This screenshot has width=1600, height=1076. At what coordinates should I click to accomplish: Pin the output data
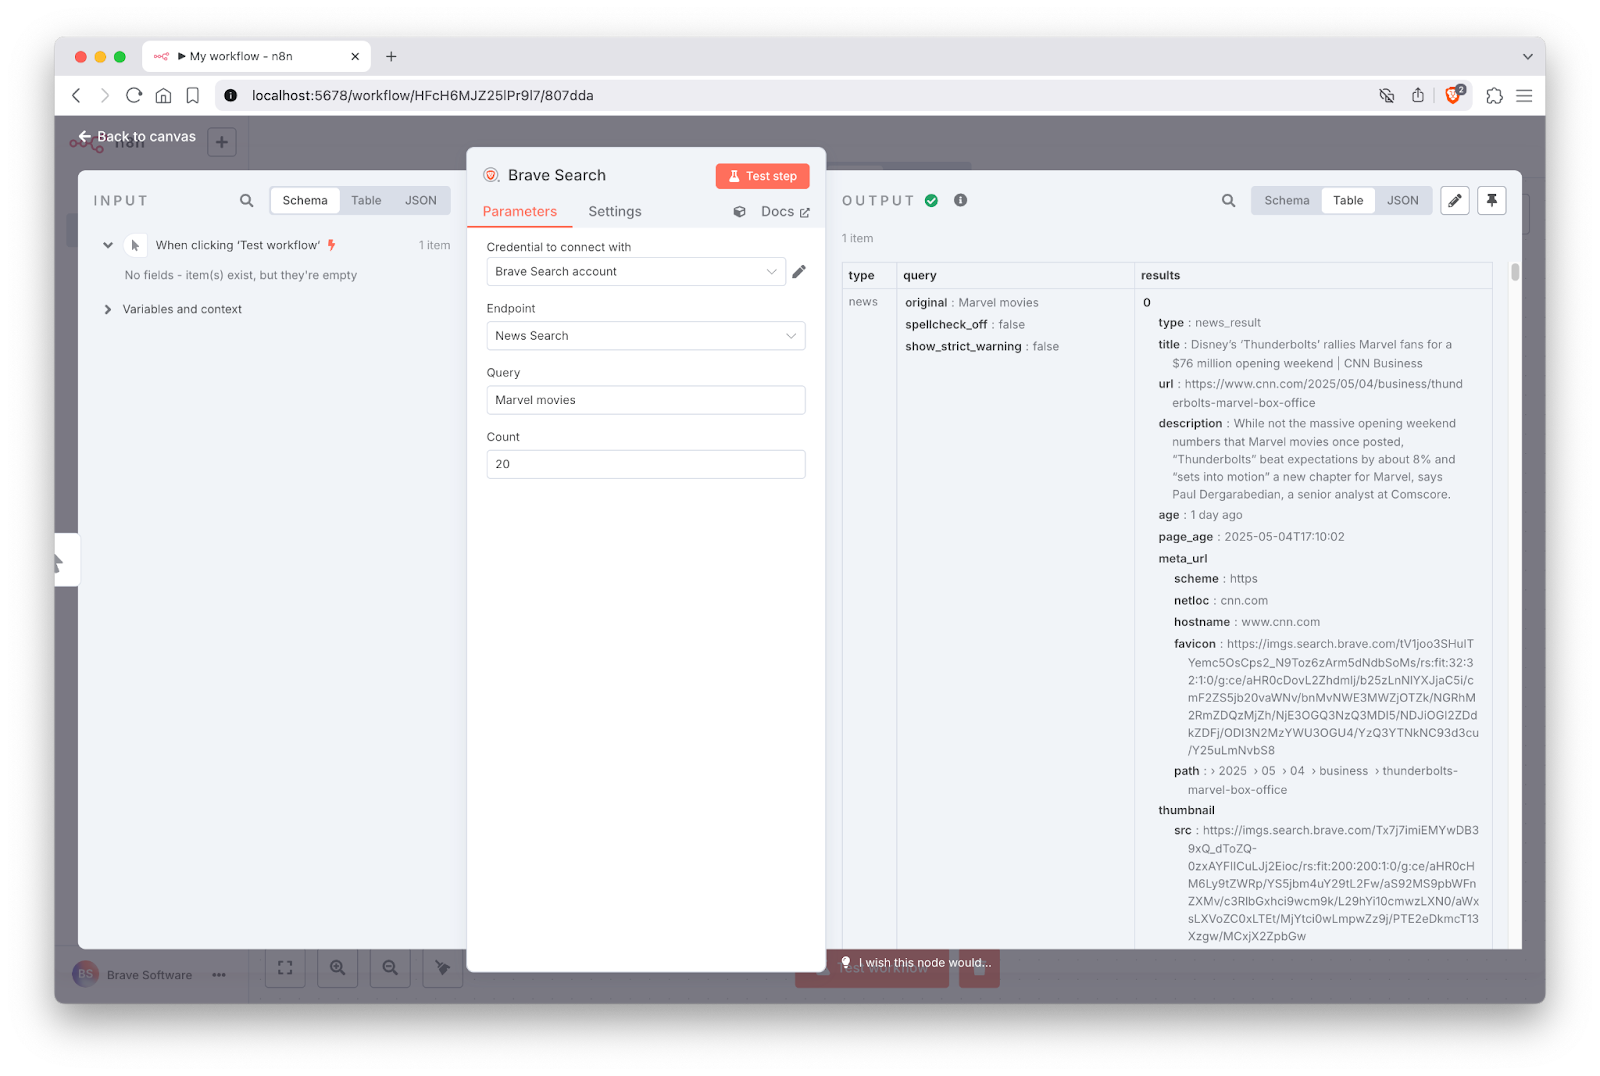point(1492,200)
